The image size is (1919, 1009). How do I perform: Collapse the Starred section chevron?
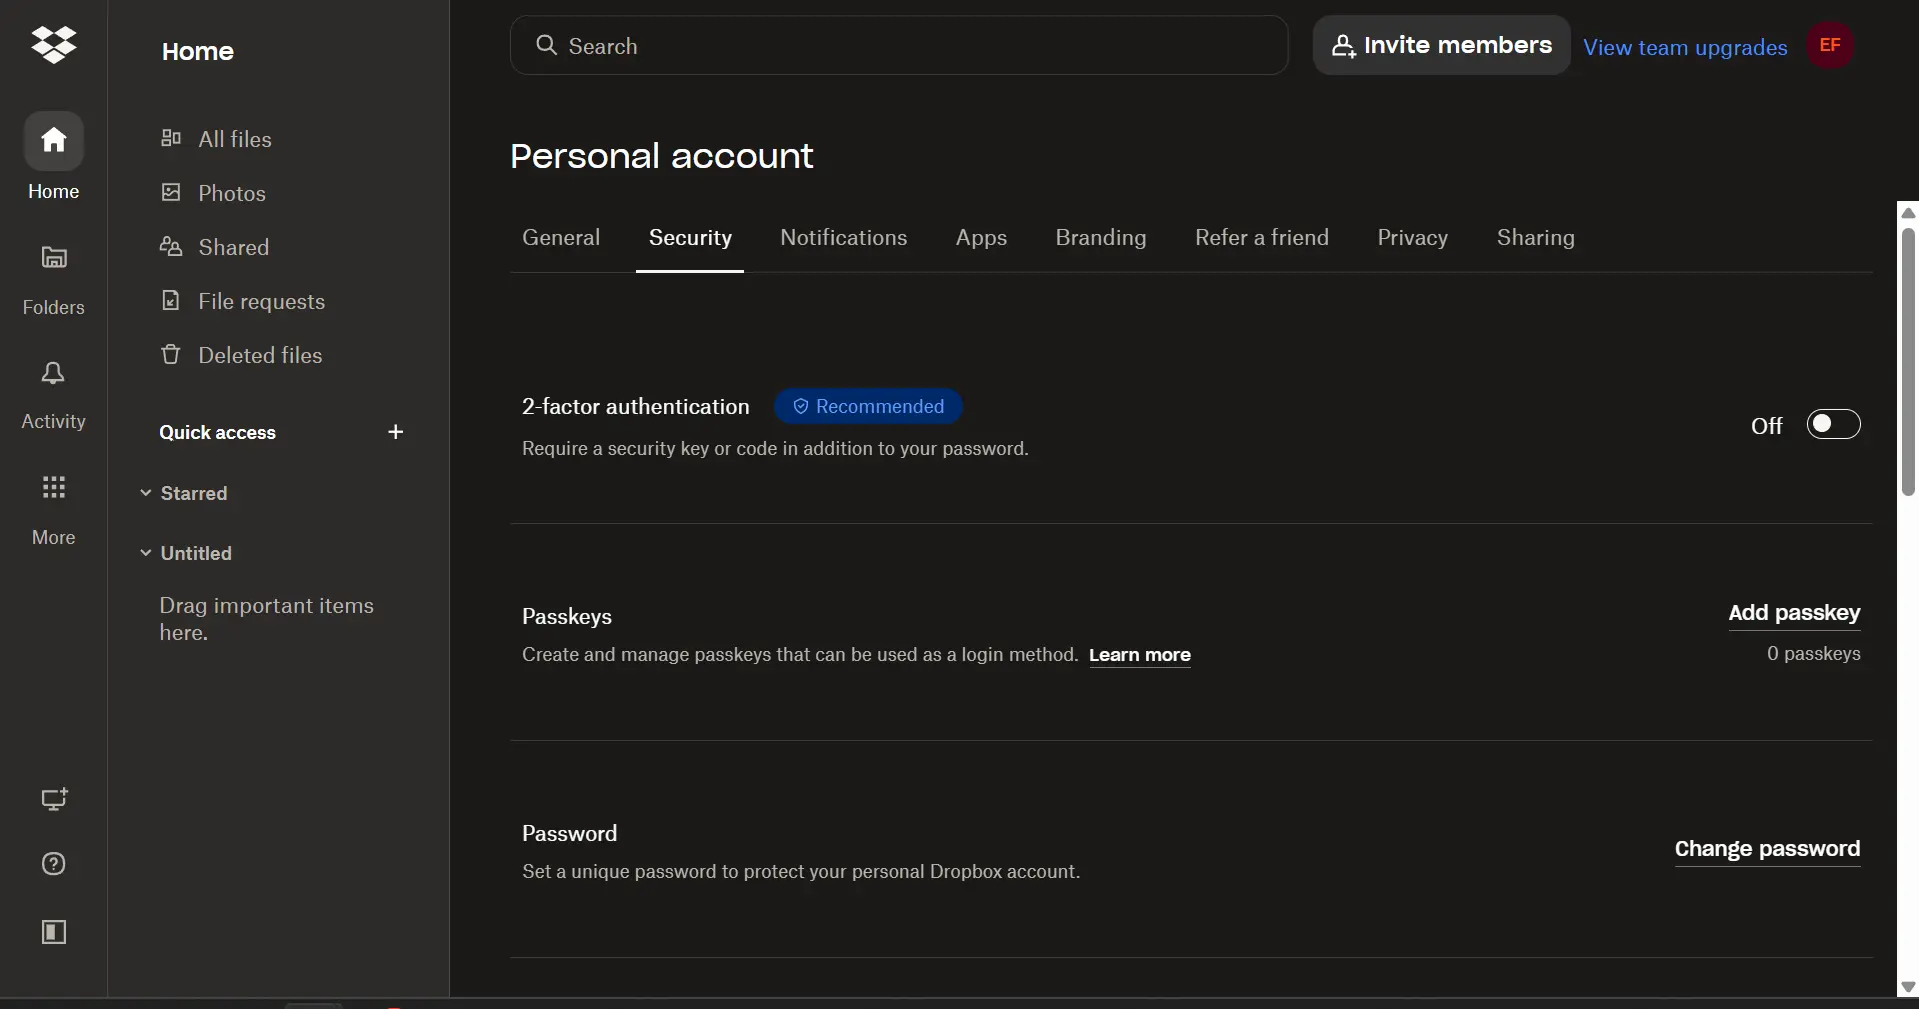coord(146,493)
